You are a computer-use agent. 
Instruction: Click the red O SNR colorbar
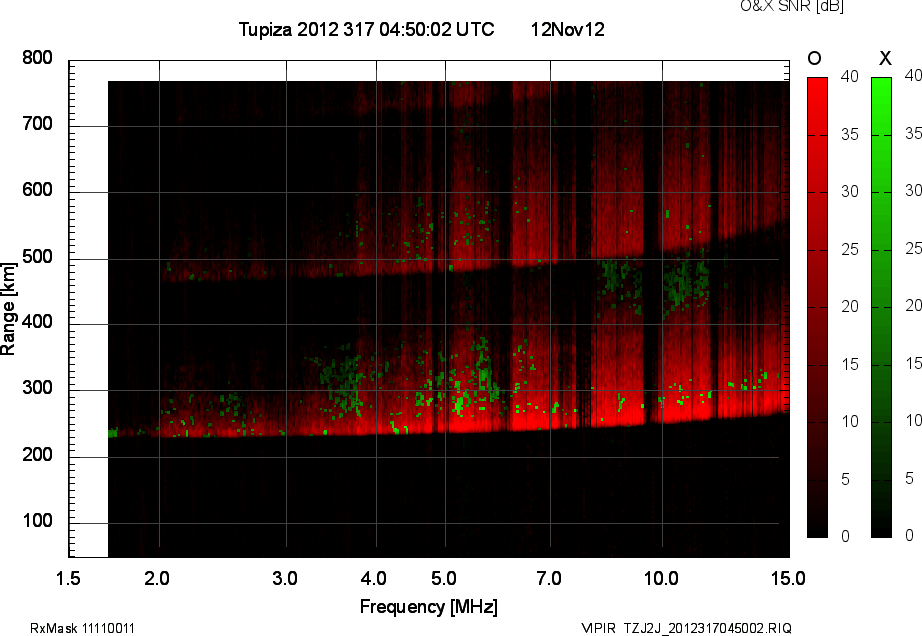click(x=817, y=307)
